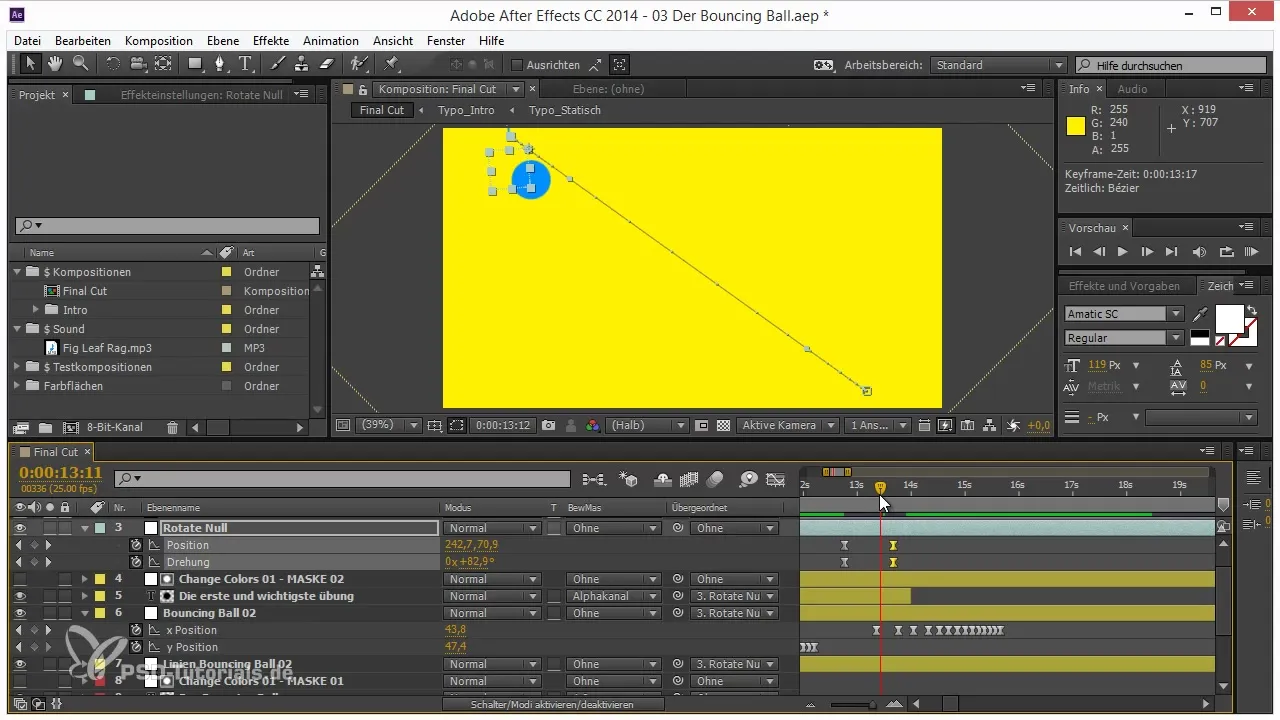Hide the Rotate Null layer
Viewport: 1280px width, 720px height.
click(21, 528)
